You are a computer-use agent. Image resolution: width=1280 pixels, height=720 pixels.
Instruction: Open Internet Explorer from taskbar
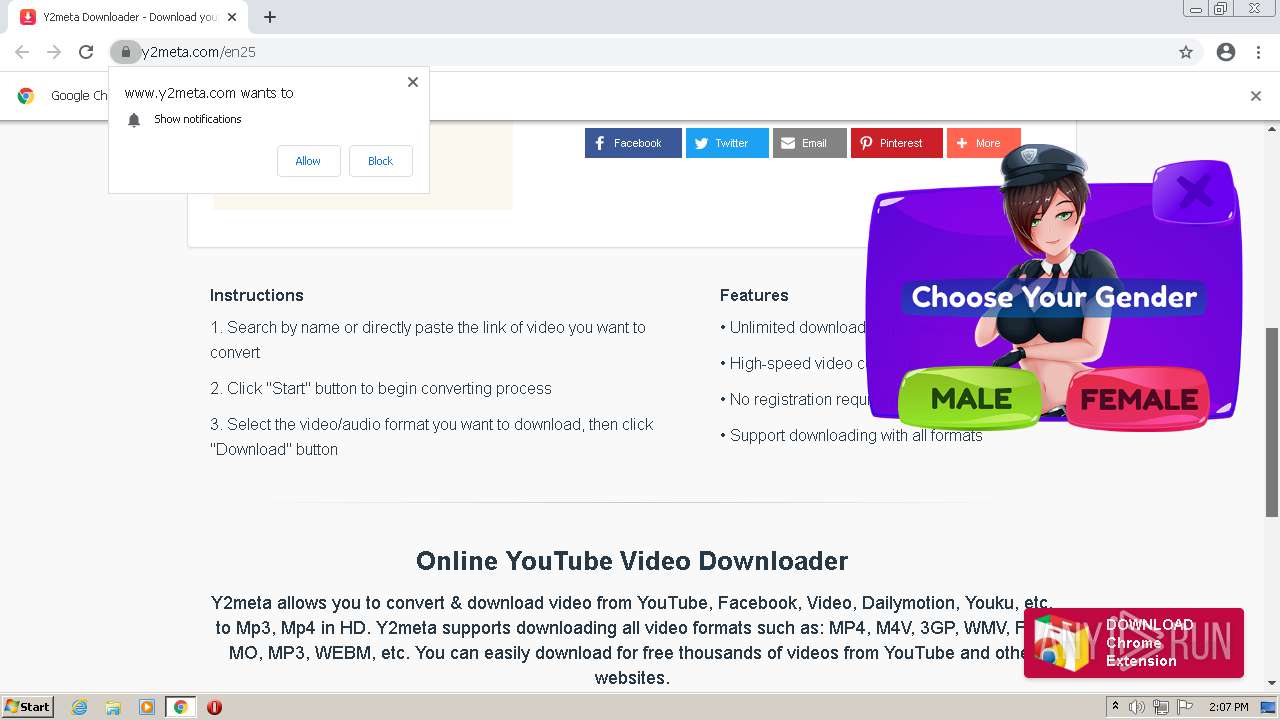pos(80,707)
